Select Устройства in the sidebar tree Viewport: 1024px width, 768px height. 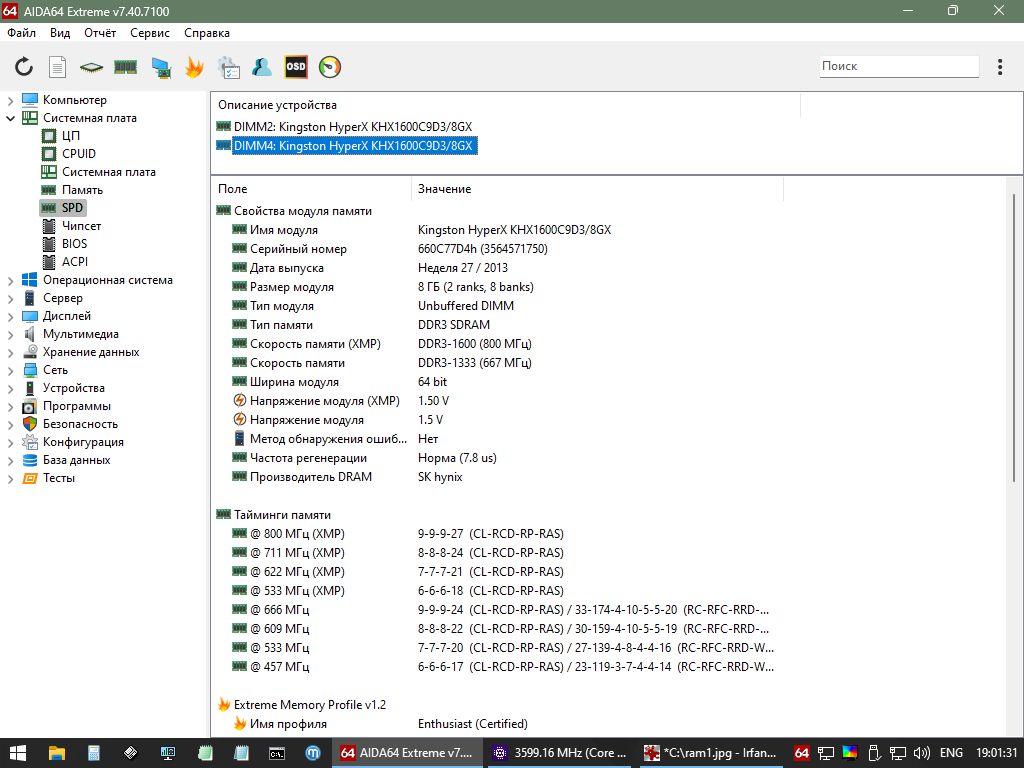[73, 388]
